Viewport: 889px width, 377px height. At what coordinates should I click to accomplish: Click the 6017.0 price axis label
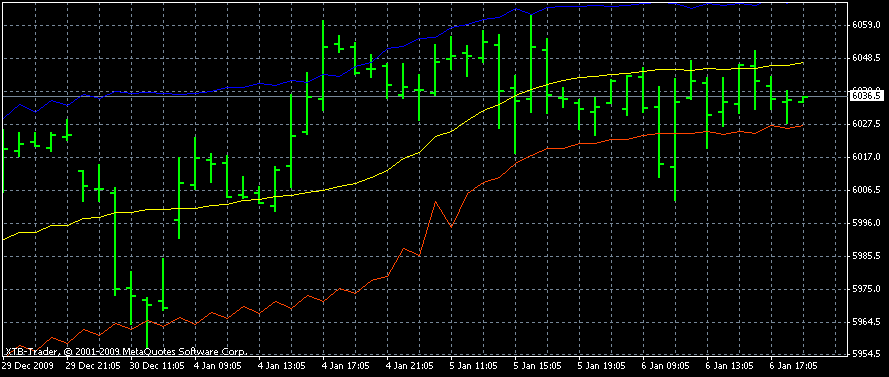coord(866,156)
